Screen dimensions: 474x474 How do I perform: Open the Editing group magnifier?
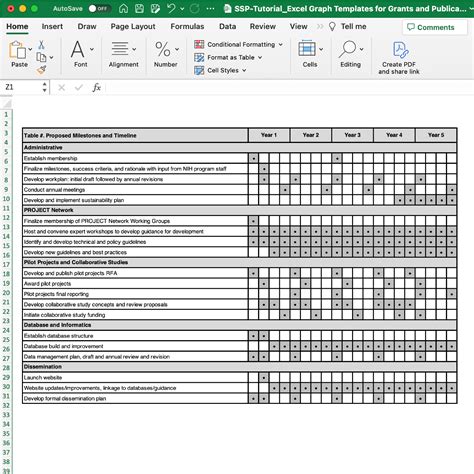pyautogui.click(x=350, y=54)
